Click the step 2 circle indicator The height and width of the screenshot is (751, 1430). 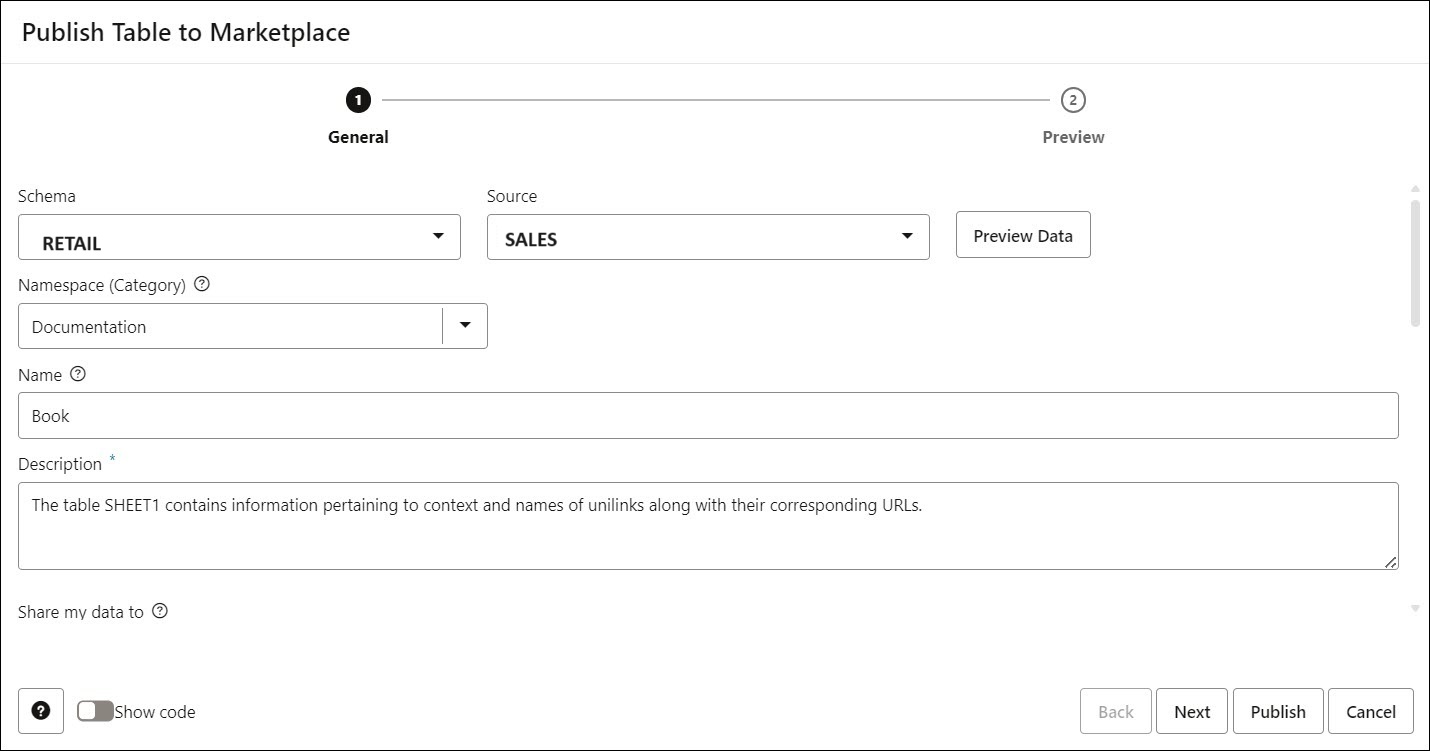tap(1072, 100)
